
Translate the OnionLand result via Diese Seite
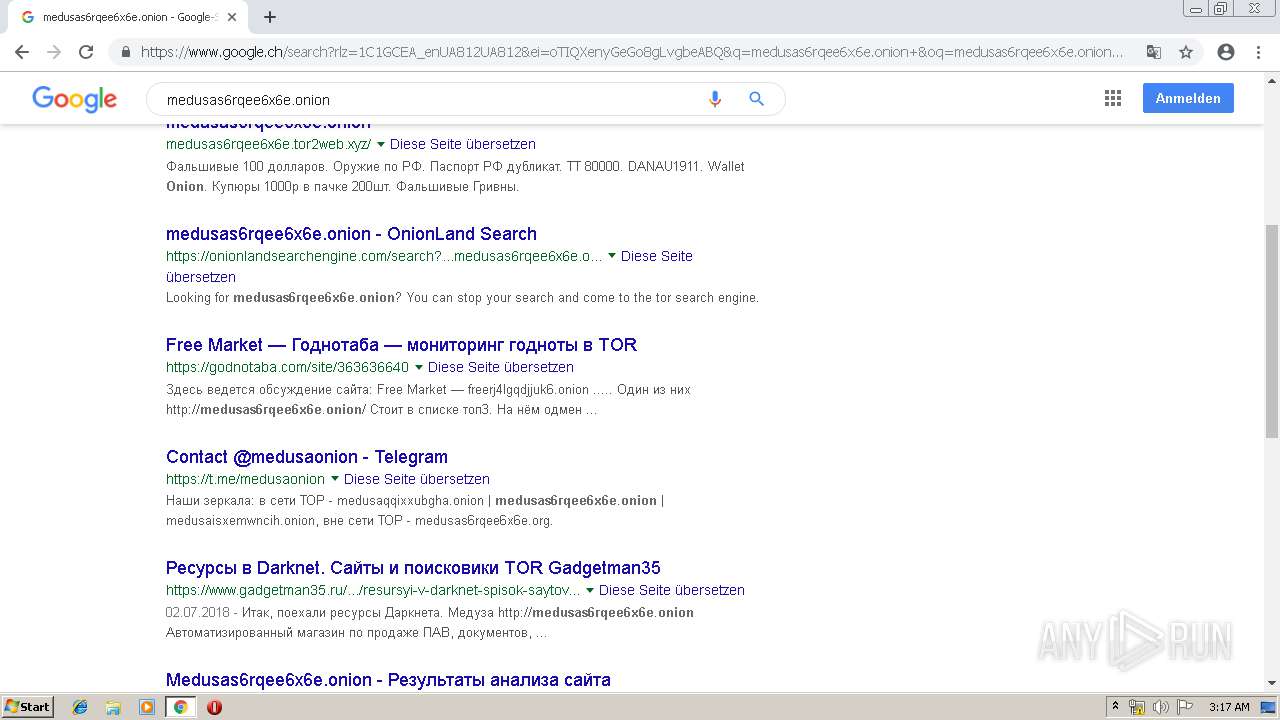tap(657, 256)
